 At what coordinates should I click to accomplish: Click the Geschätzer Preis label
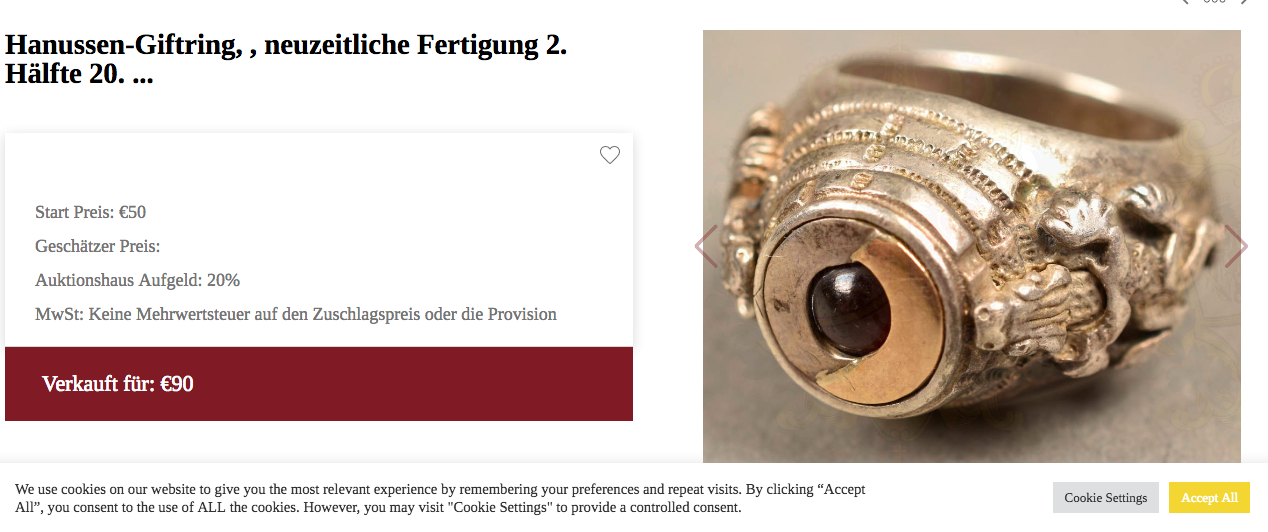click(x=98, y=246)
